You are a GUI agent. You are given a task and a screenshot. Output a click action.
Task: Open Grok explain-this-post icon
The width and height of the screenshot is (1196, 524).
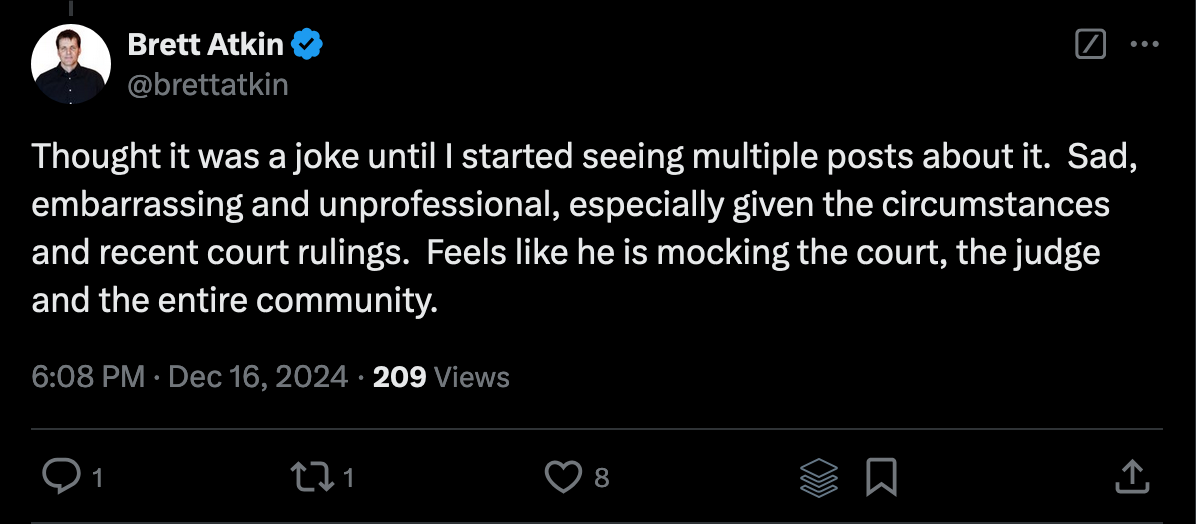(x=1089, y=45)
